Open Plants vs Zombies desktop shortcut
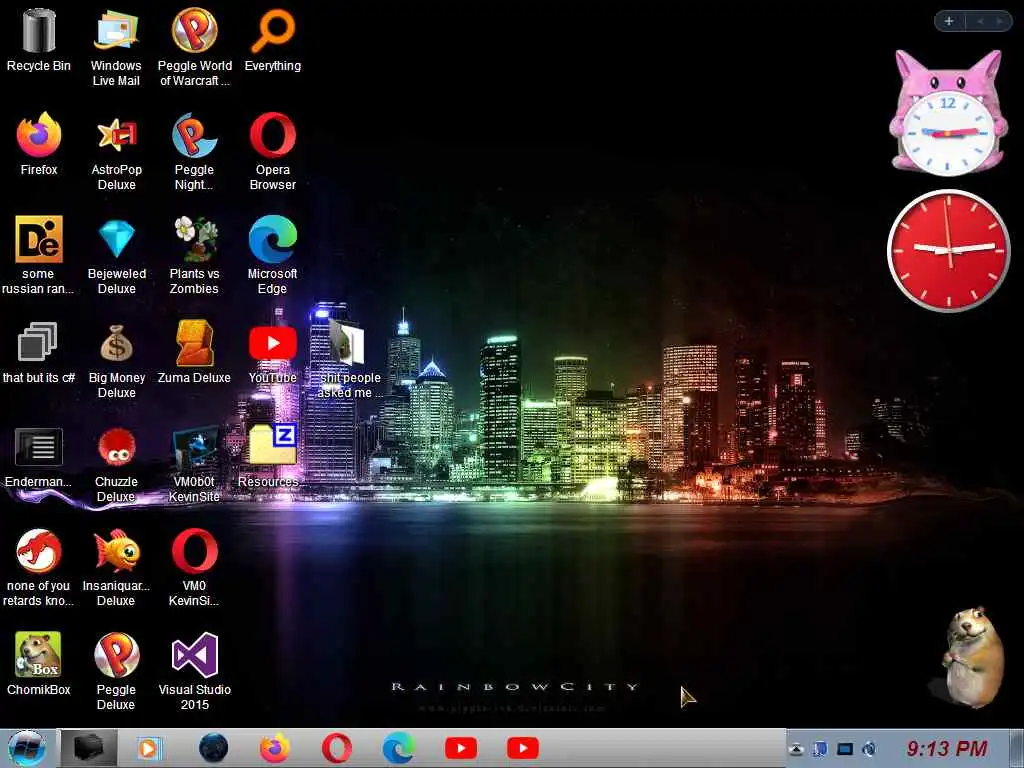Viewport: 1024px width, 768px height. click(194, 255)
